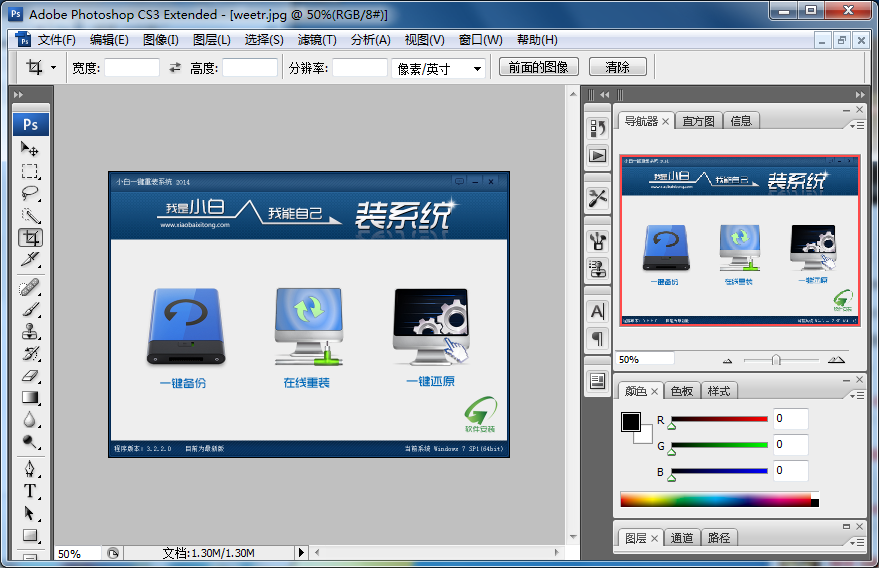
Task: Select the Crop tool in toolbox
Action: [x=30, y=238]
